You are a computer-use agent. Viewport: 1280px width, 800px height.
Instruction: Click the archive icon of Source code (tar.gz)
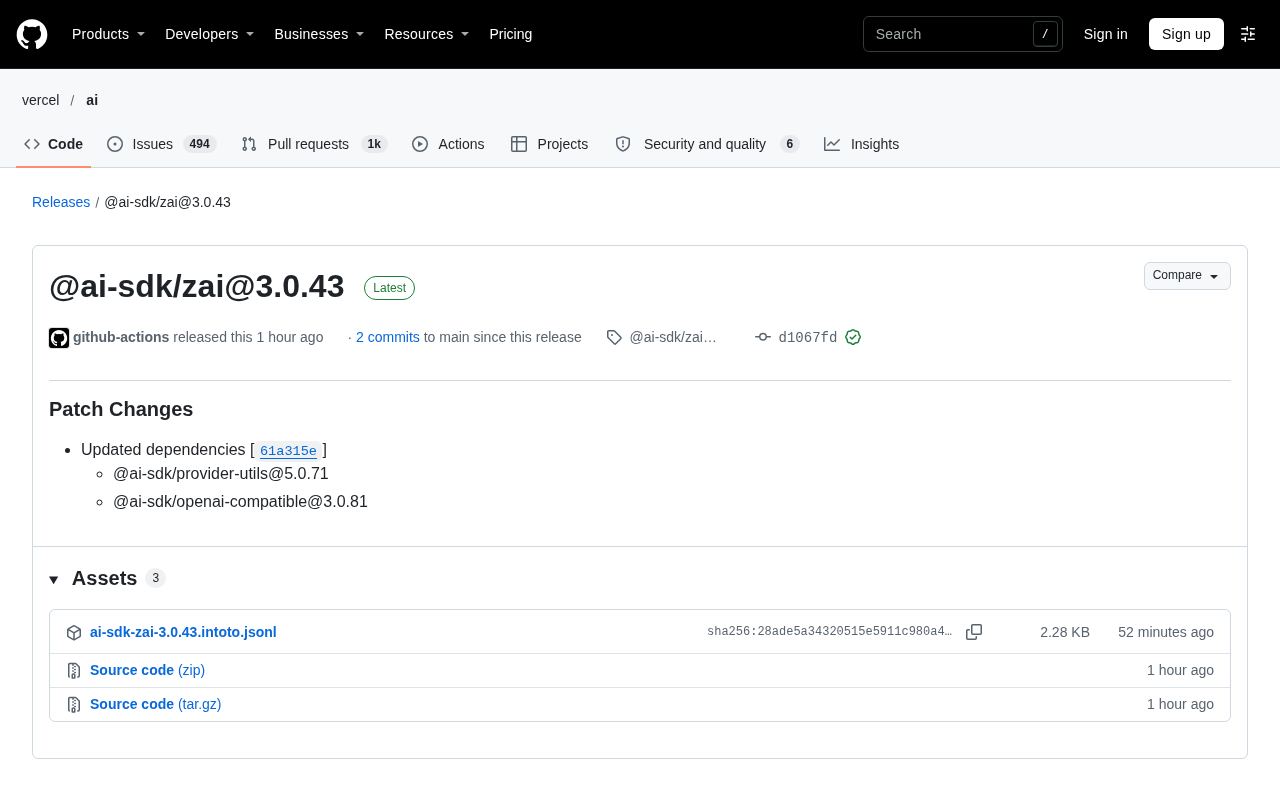pos(74,704)
